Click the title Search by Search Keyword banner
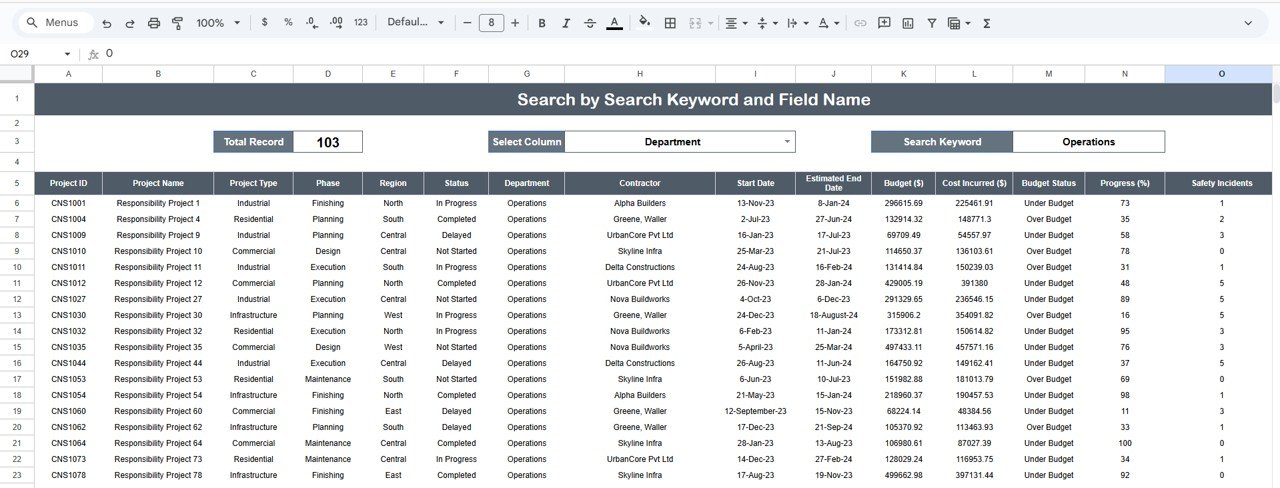This screenshot has width=1280, height=488. pos(693,99)
